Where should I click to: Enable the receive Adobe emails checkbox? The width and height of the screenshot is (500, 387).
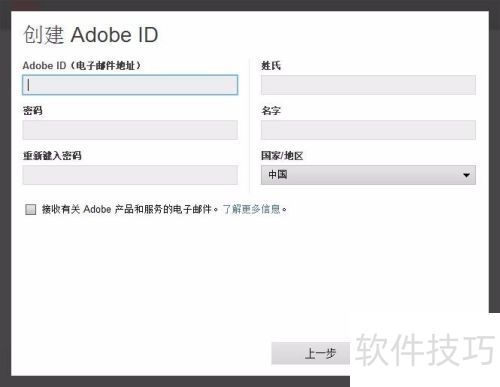31,209
